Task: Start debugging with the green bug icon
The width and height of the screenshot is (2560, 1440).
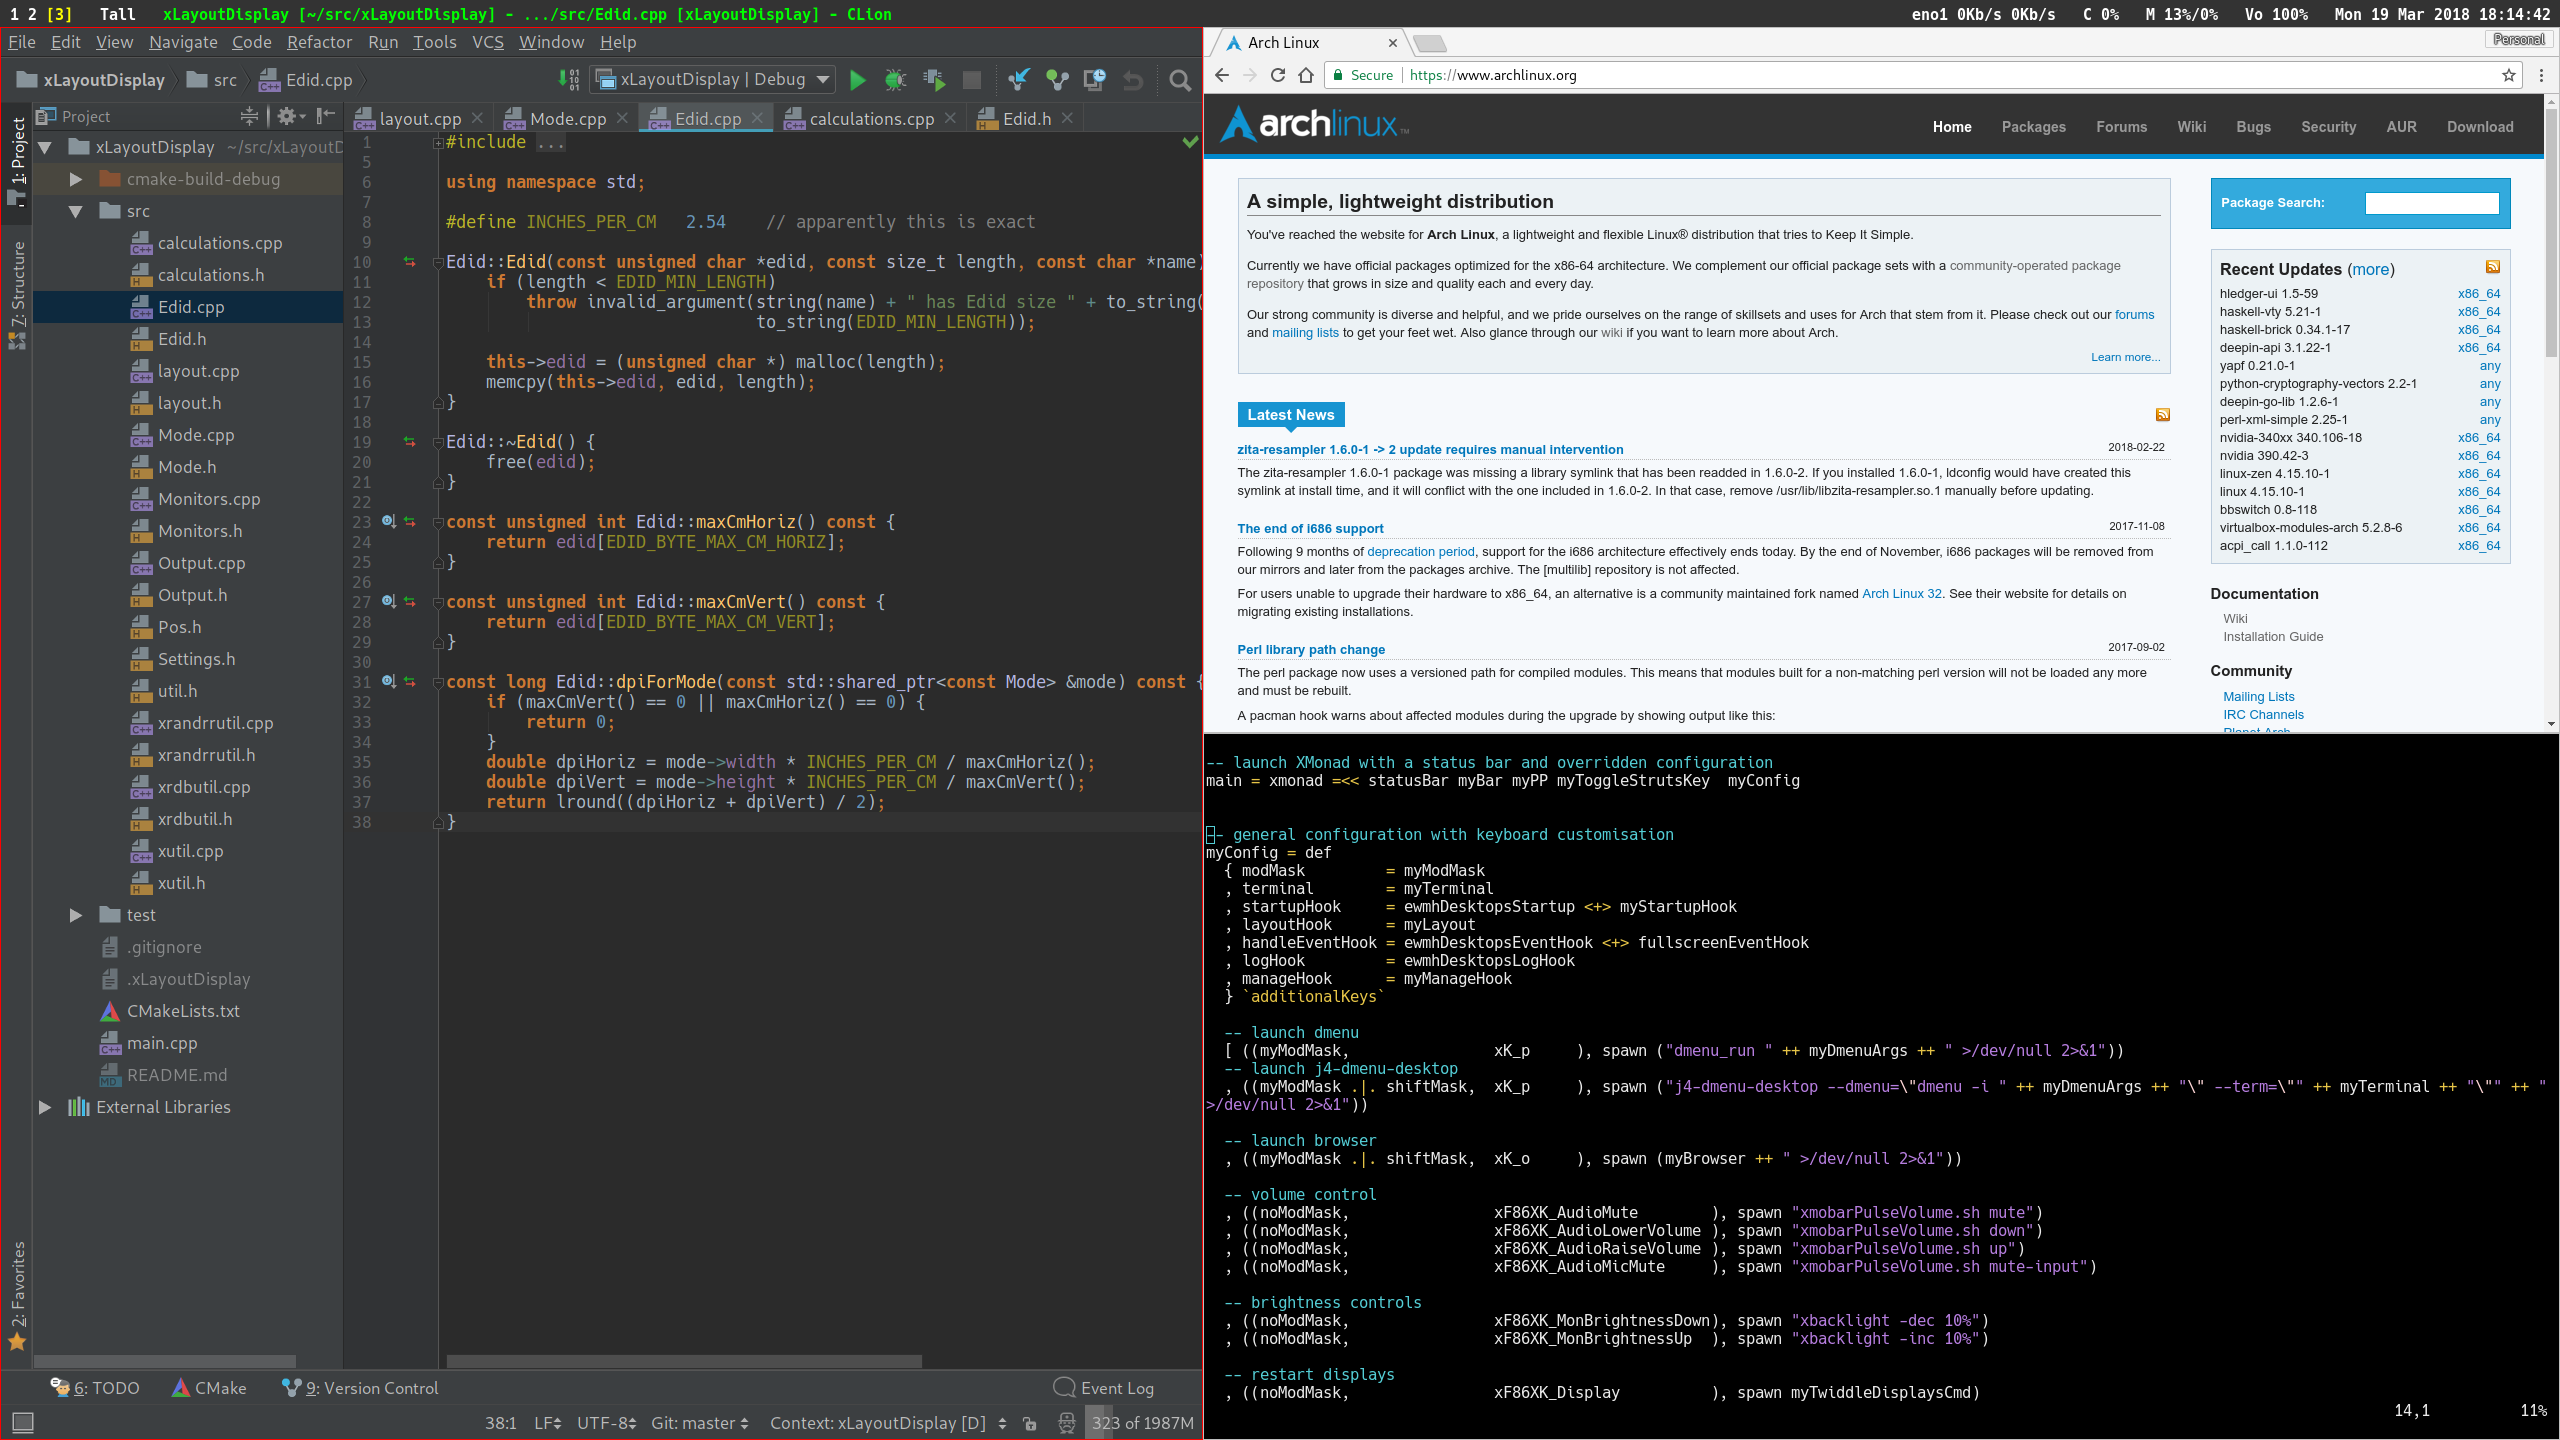Action: 895,80
